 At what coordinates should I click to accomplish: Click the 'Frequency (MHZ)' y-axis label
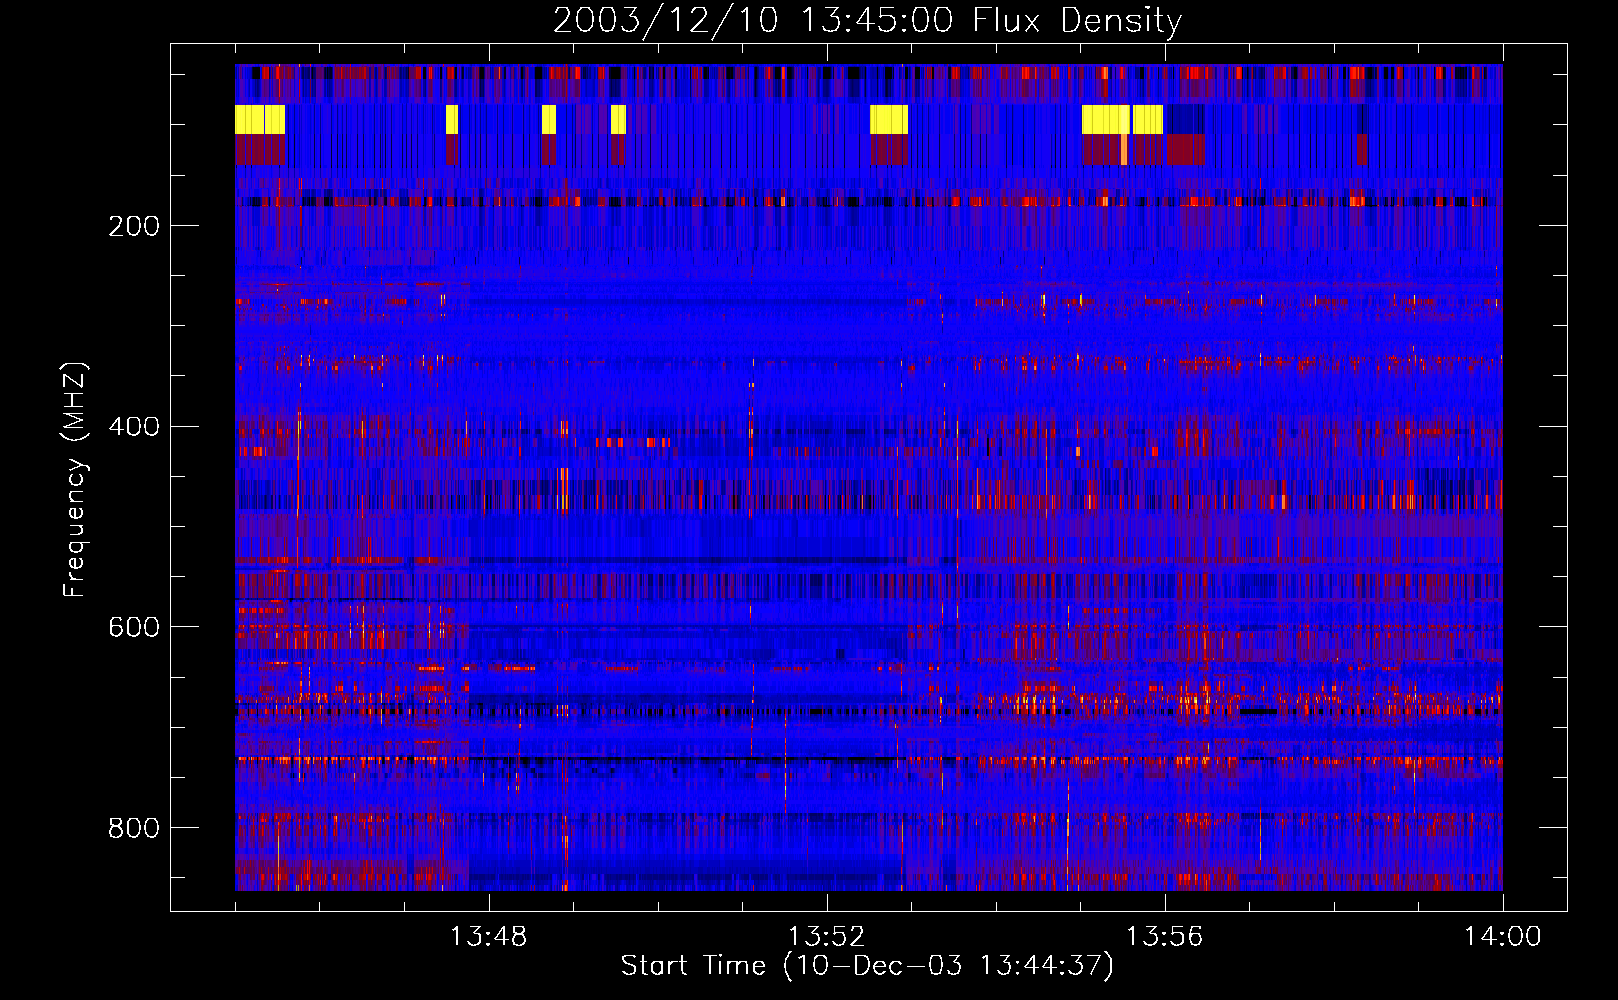75,479
